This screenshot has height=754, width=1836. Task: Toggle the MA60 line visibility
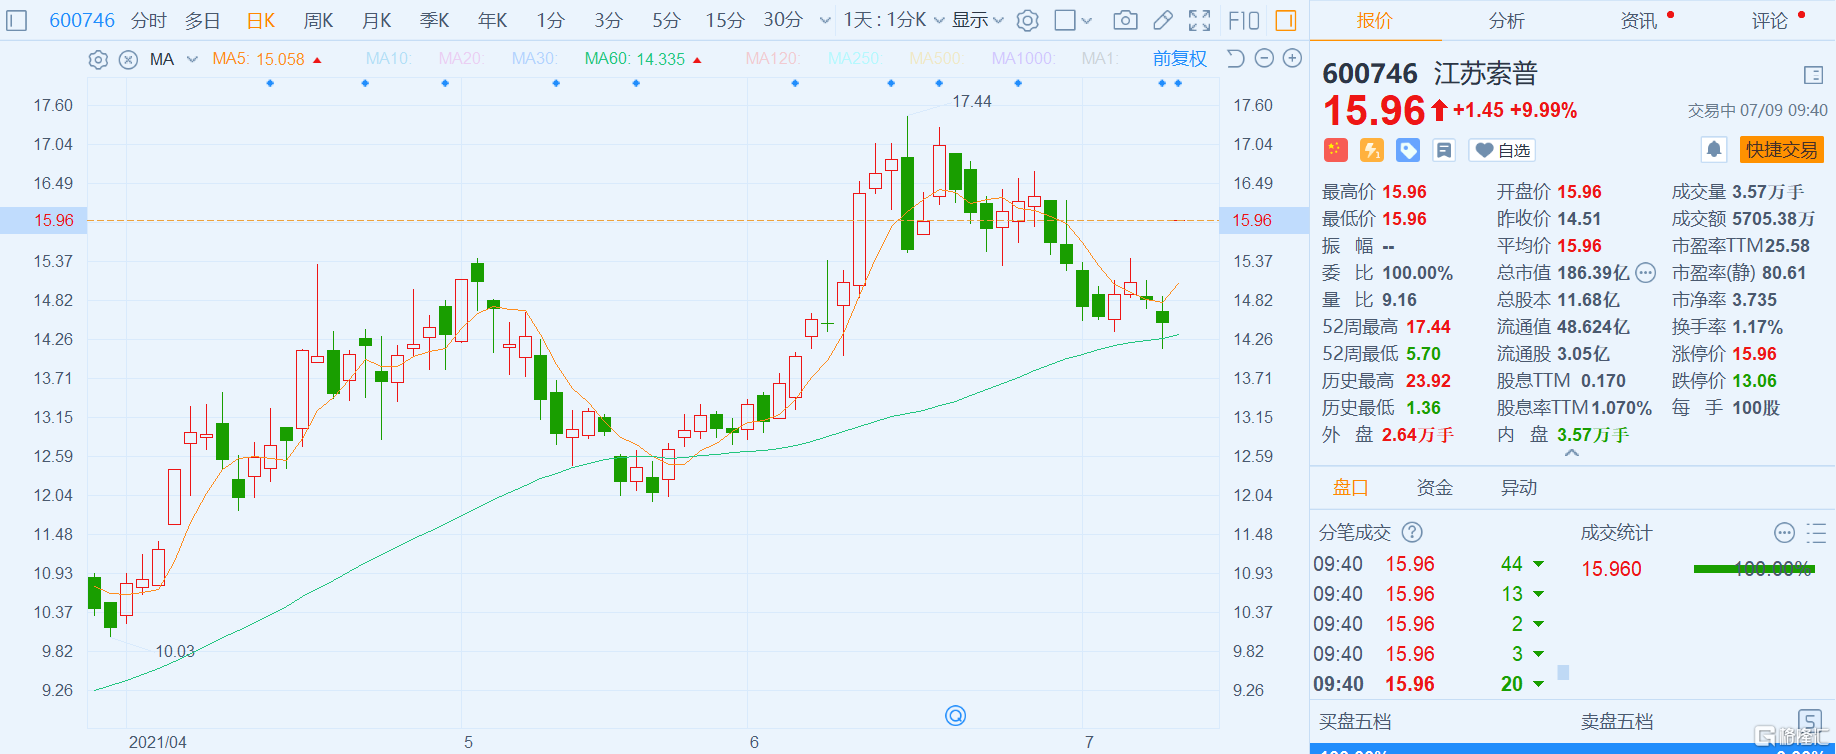click(x=643, y=59)
